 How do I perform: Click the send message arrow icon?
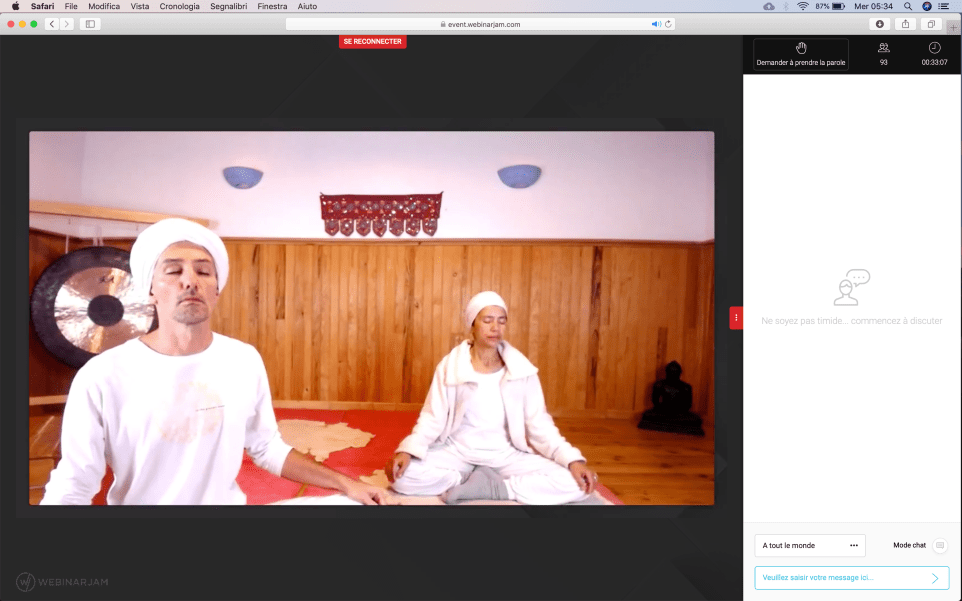[x=935, y=578]
